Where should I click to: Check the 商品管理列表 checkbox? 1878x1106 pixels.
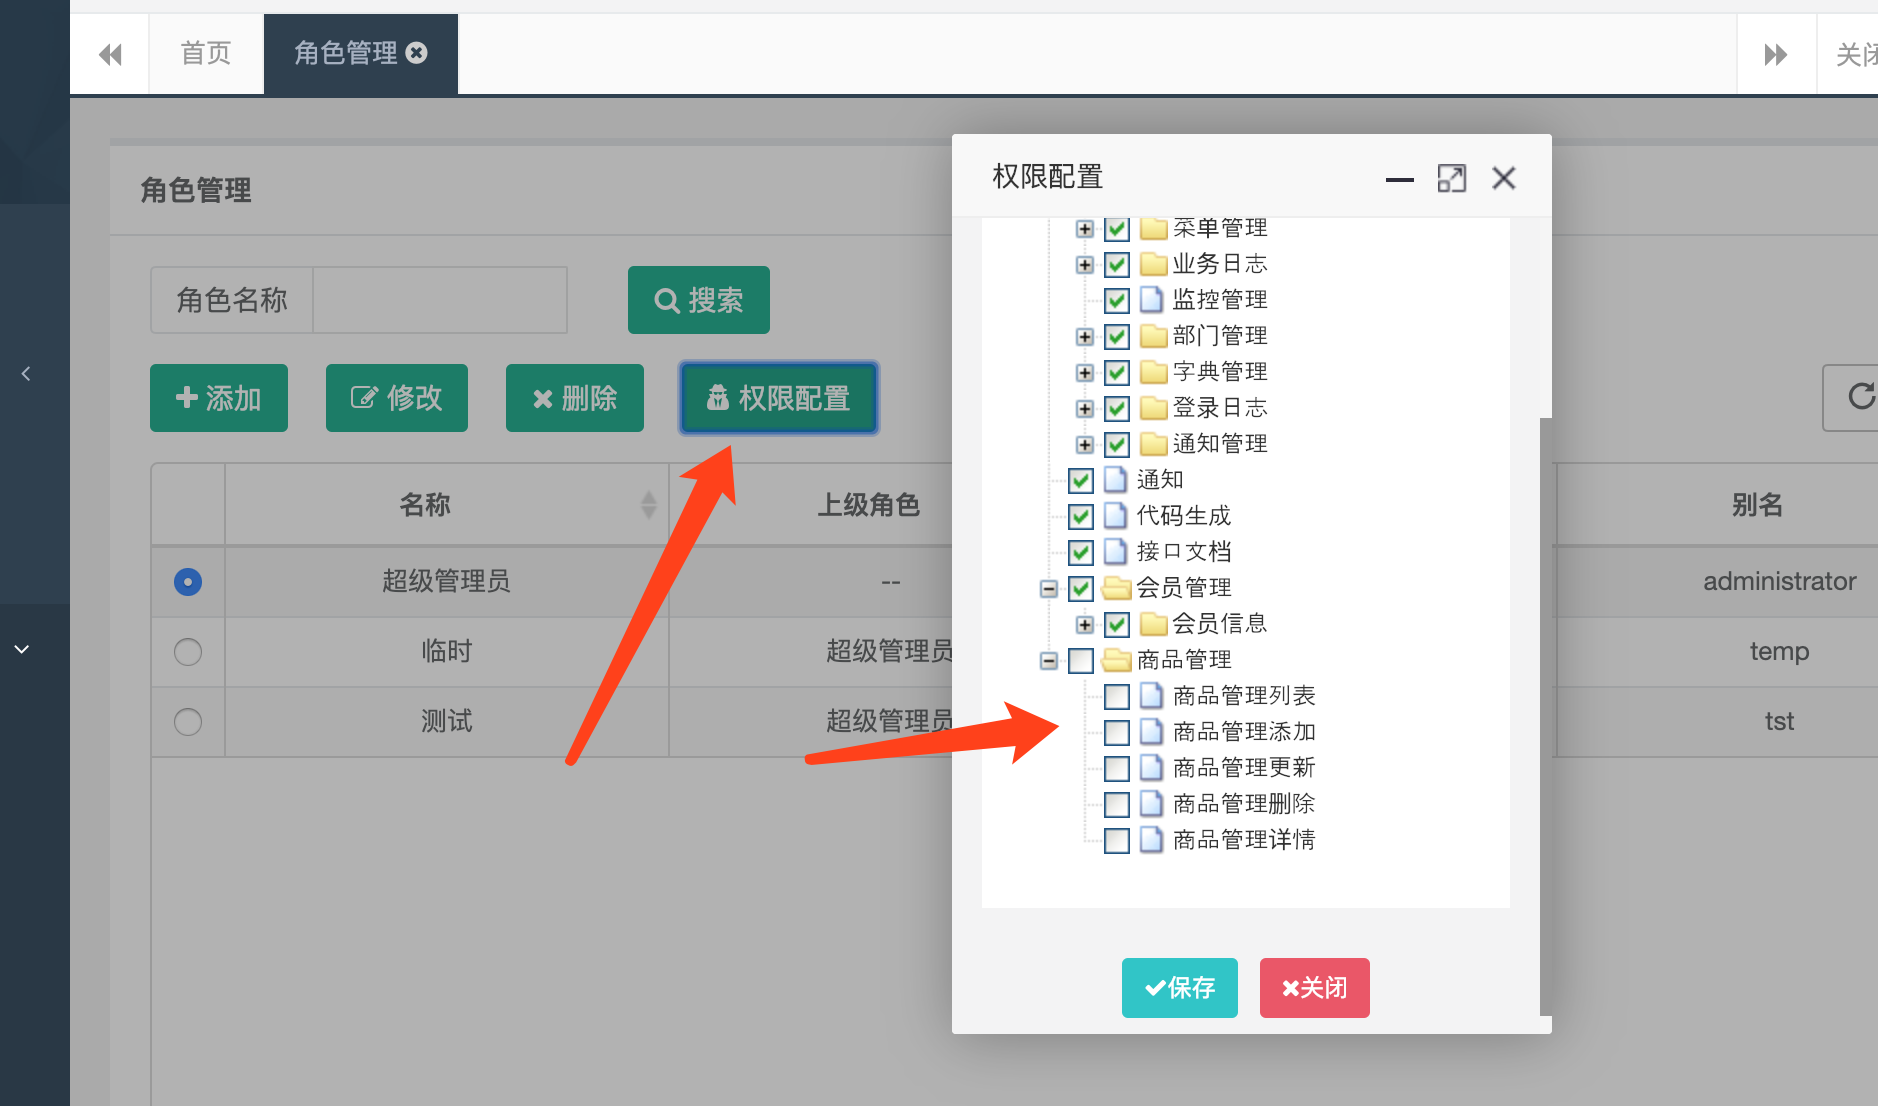(1117, 696)
